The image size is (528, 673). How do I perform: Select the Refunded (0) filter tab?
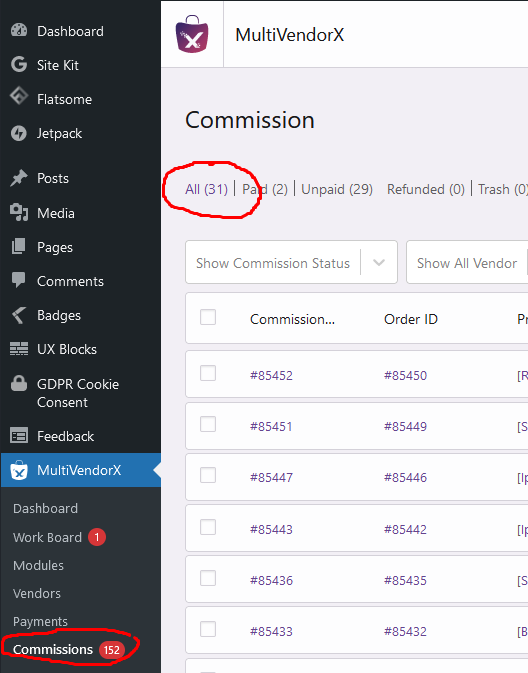click(426, 189)
